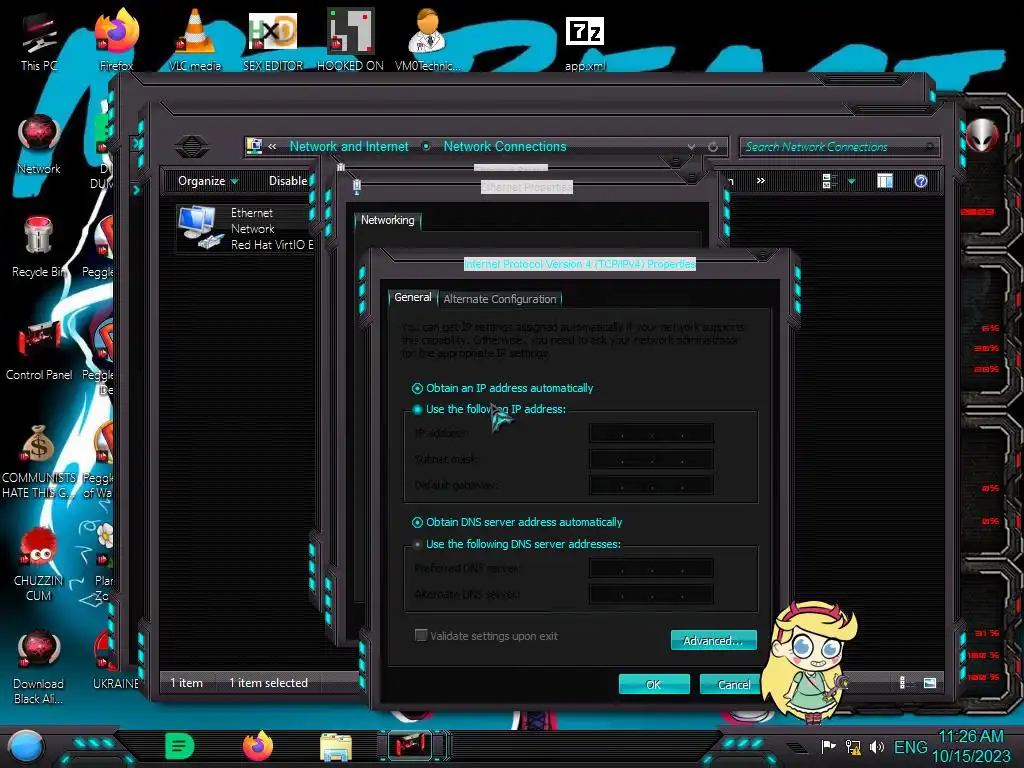The image size is (1024, 768).
Task: Open VLC media desktop shortcut
Action: point(195,40)
